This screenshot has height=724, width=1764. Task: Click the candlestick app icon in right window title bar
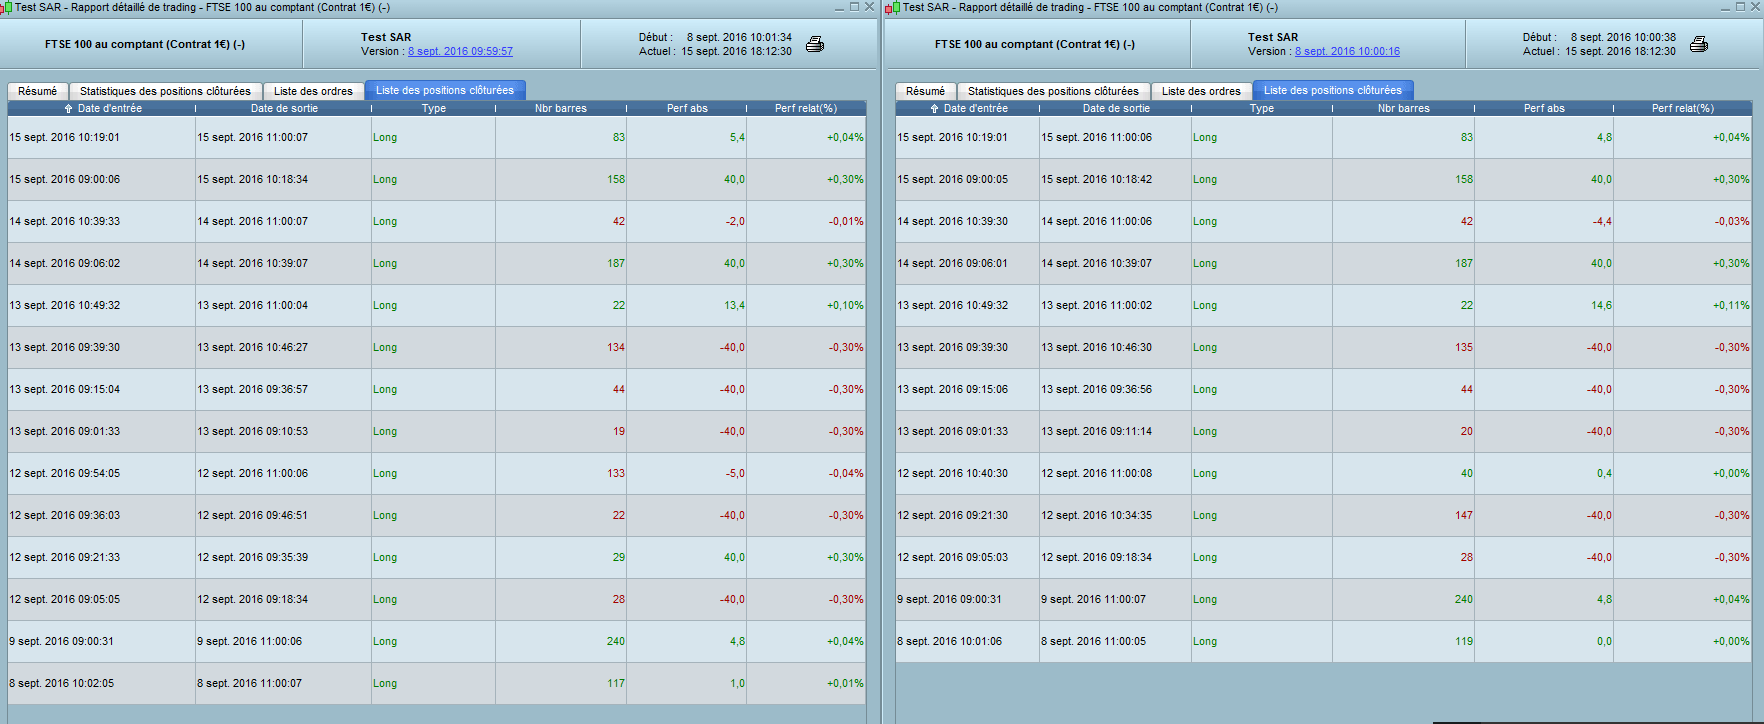tap(894, 7)
